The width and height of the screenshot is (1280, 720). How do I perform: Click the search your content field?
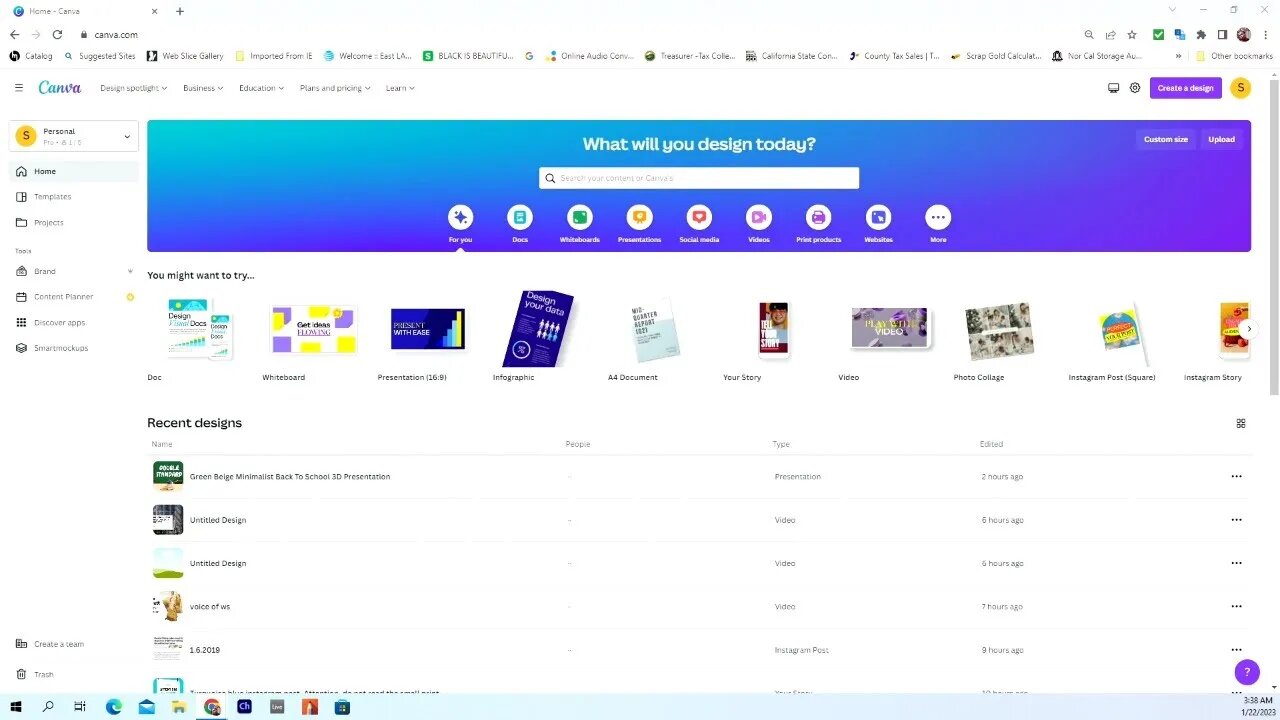click(699, 178)
